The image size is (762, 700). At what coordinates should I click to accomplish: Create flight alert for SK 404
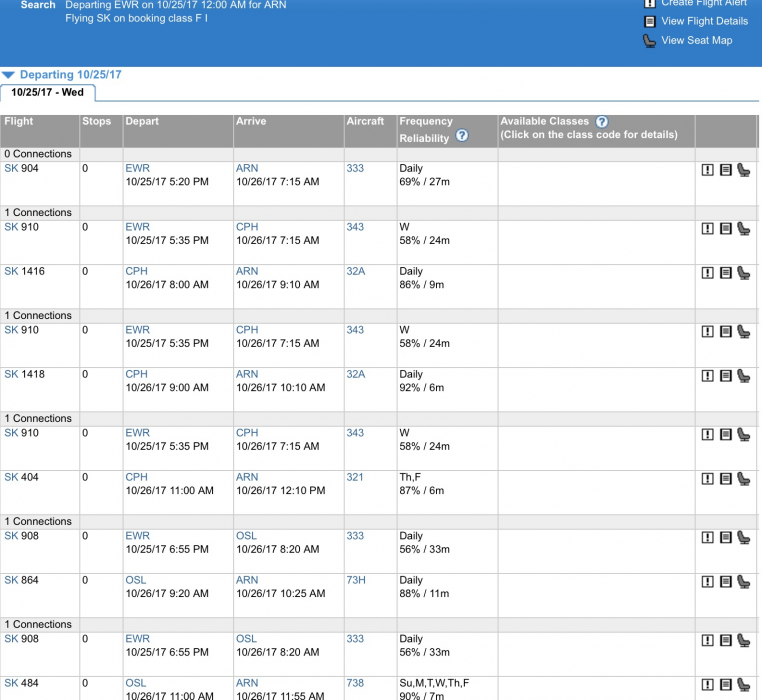(x=708, y=479)
